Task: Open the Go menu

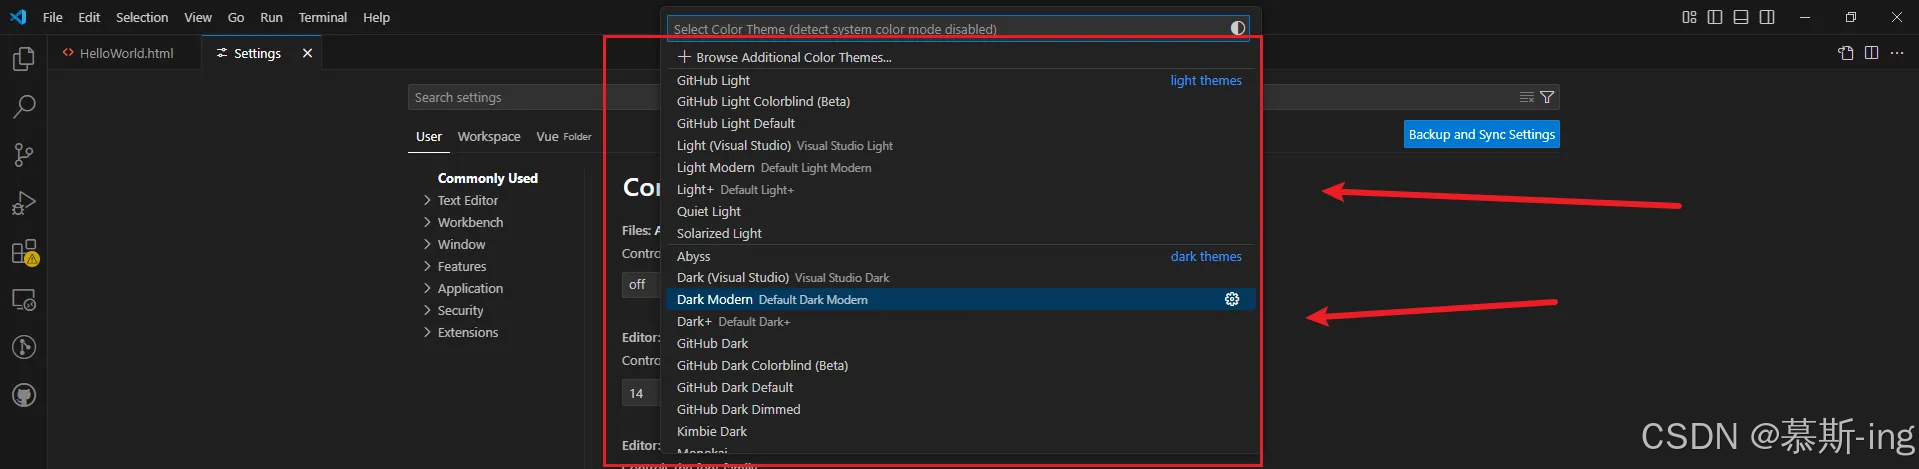Action: [236, 17]
